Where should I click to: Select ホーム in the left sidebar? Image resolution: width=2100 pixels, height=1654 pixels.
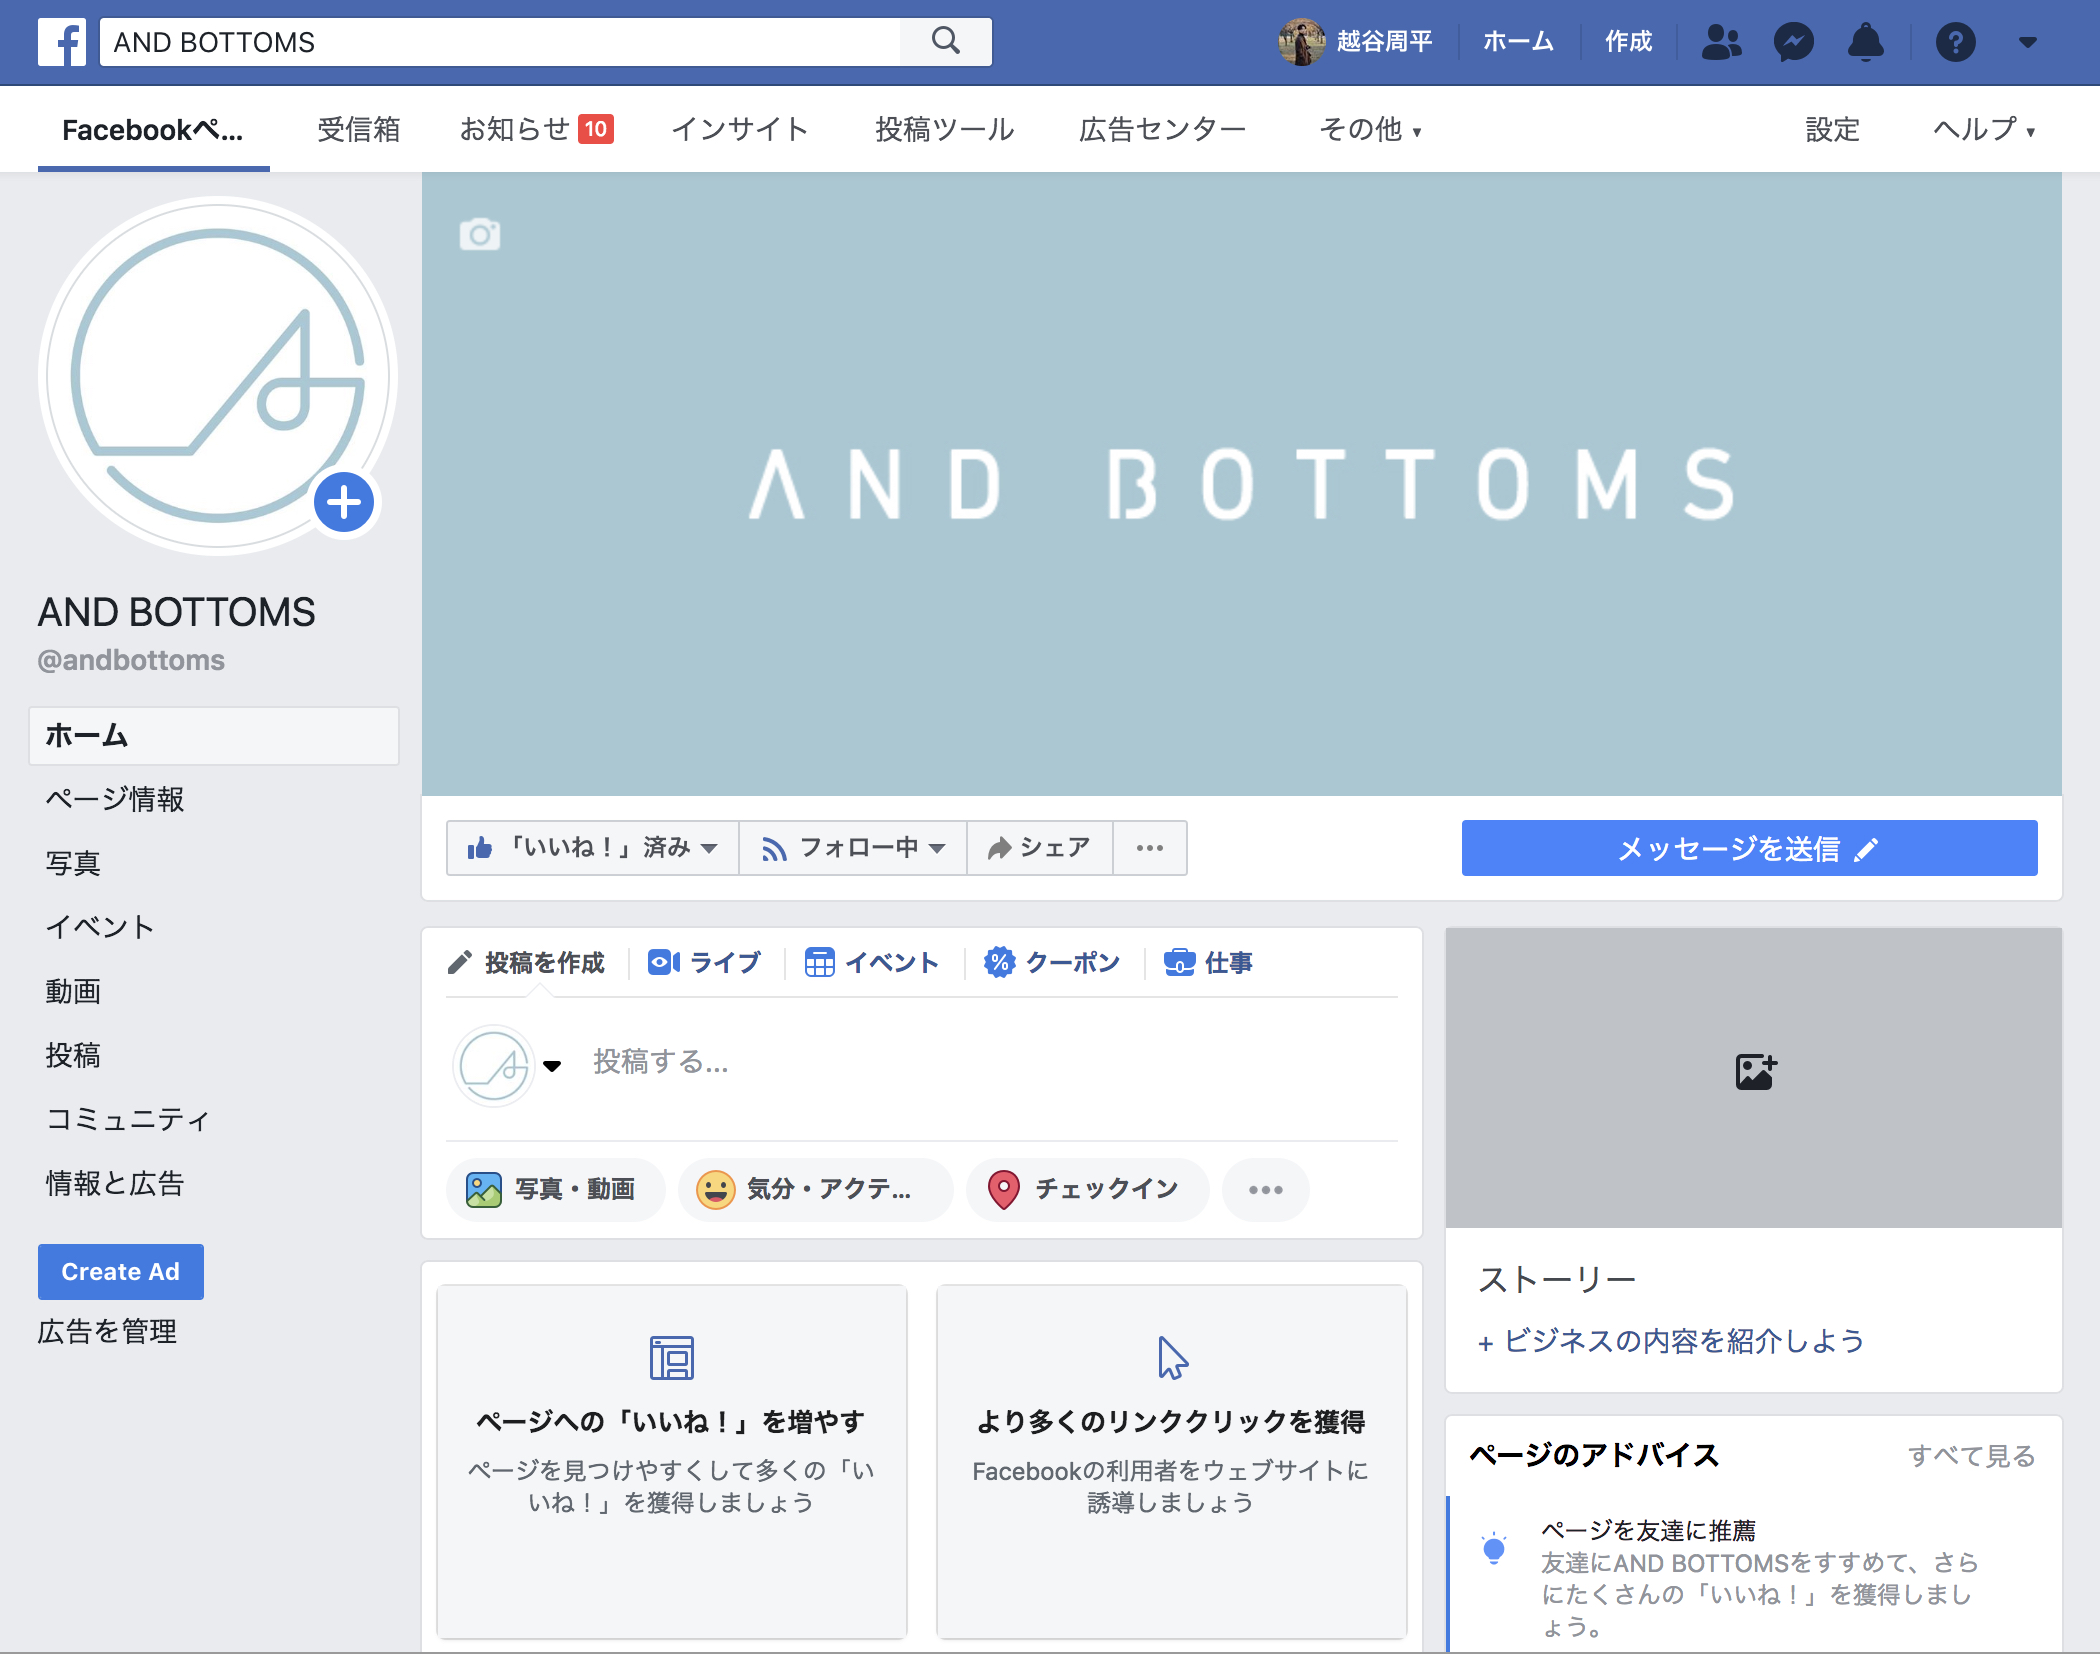(214, 735)
